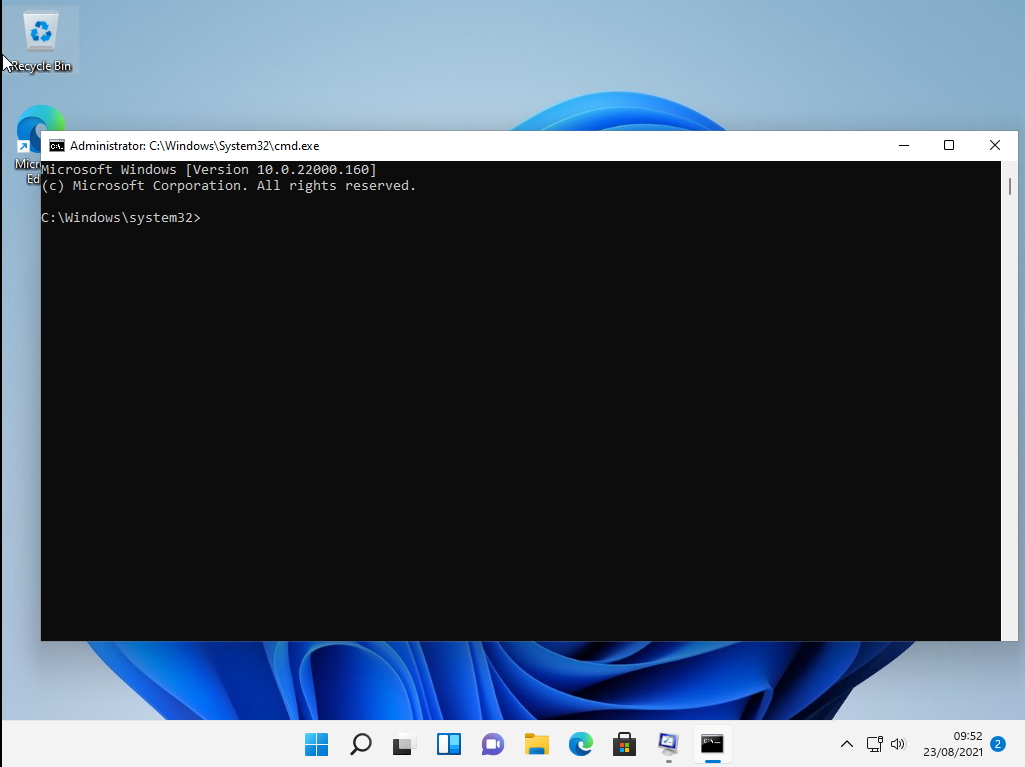Click the network status tray icon
This screenshot has width=1025, height=767.
tap(874, 744)
